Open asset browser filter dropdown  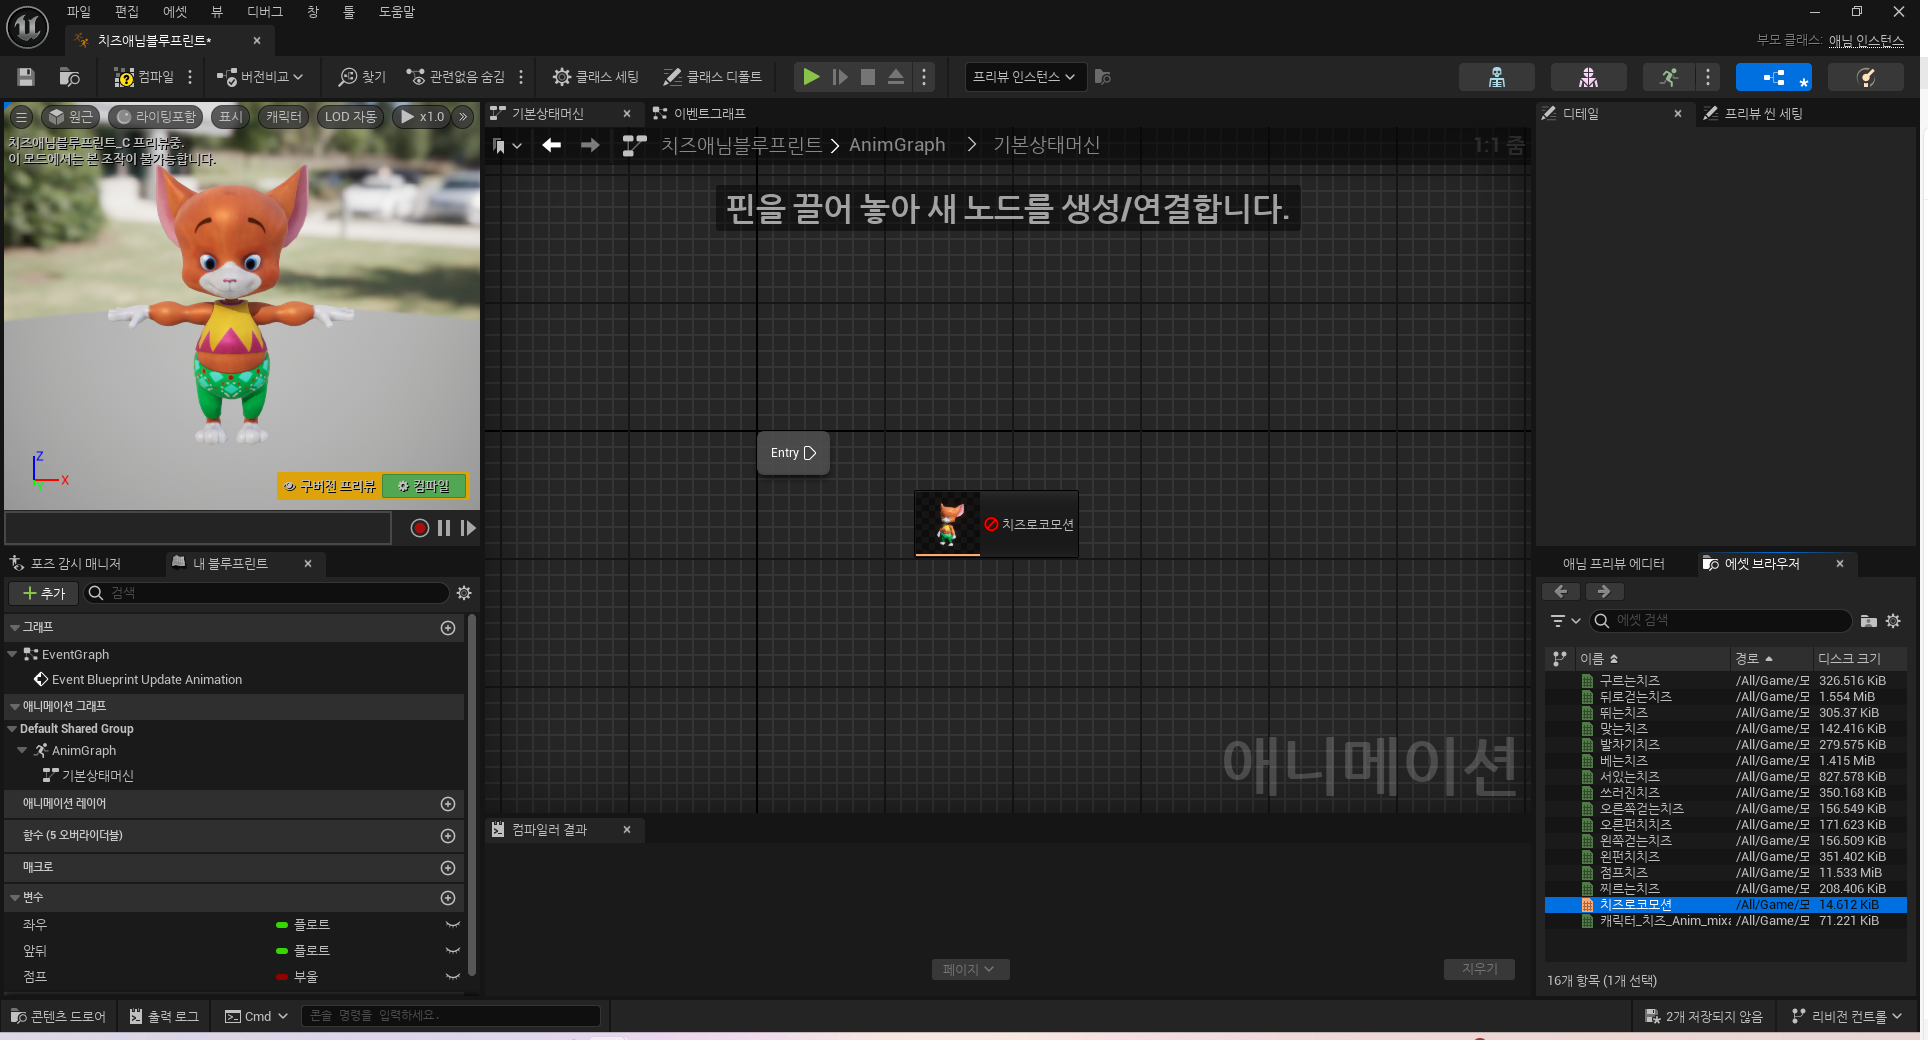tap(1565, 621)
